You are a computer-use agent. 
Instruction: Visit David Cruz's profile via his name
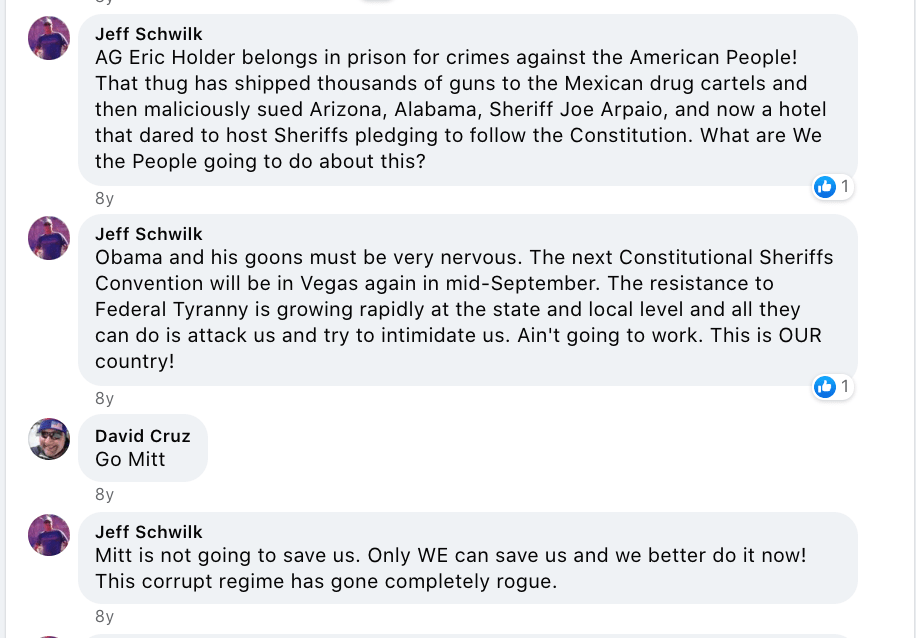tap(142, 436)
